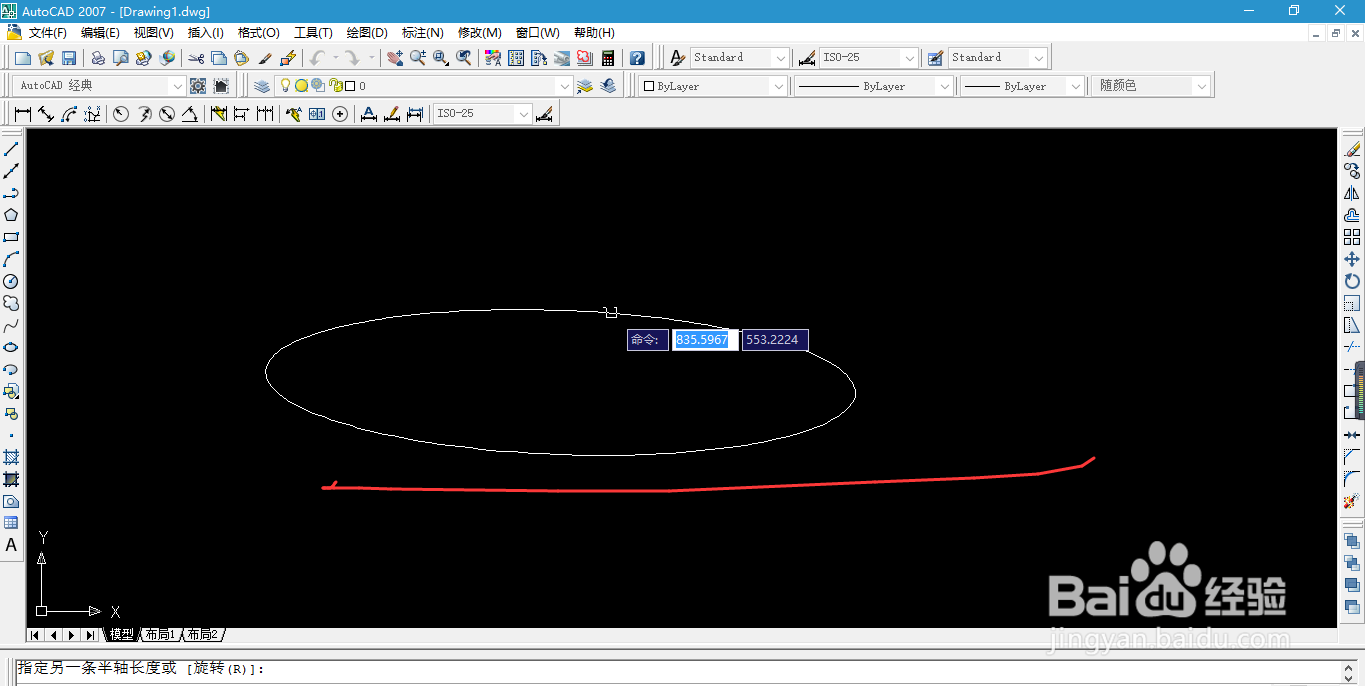Click the Angular dimension tool
The width and height of the screenshot is (1365, 686).
190,114
